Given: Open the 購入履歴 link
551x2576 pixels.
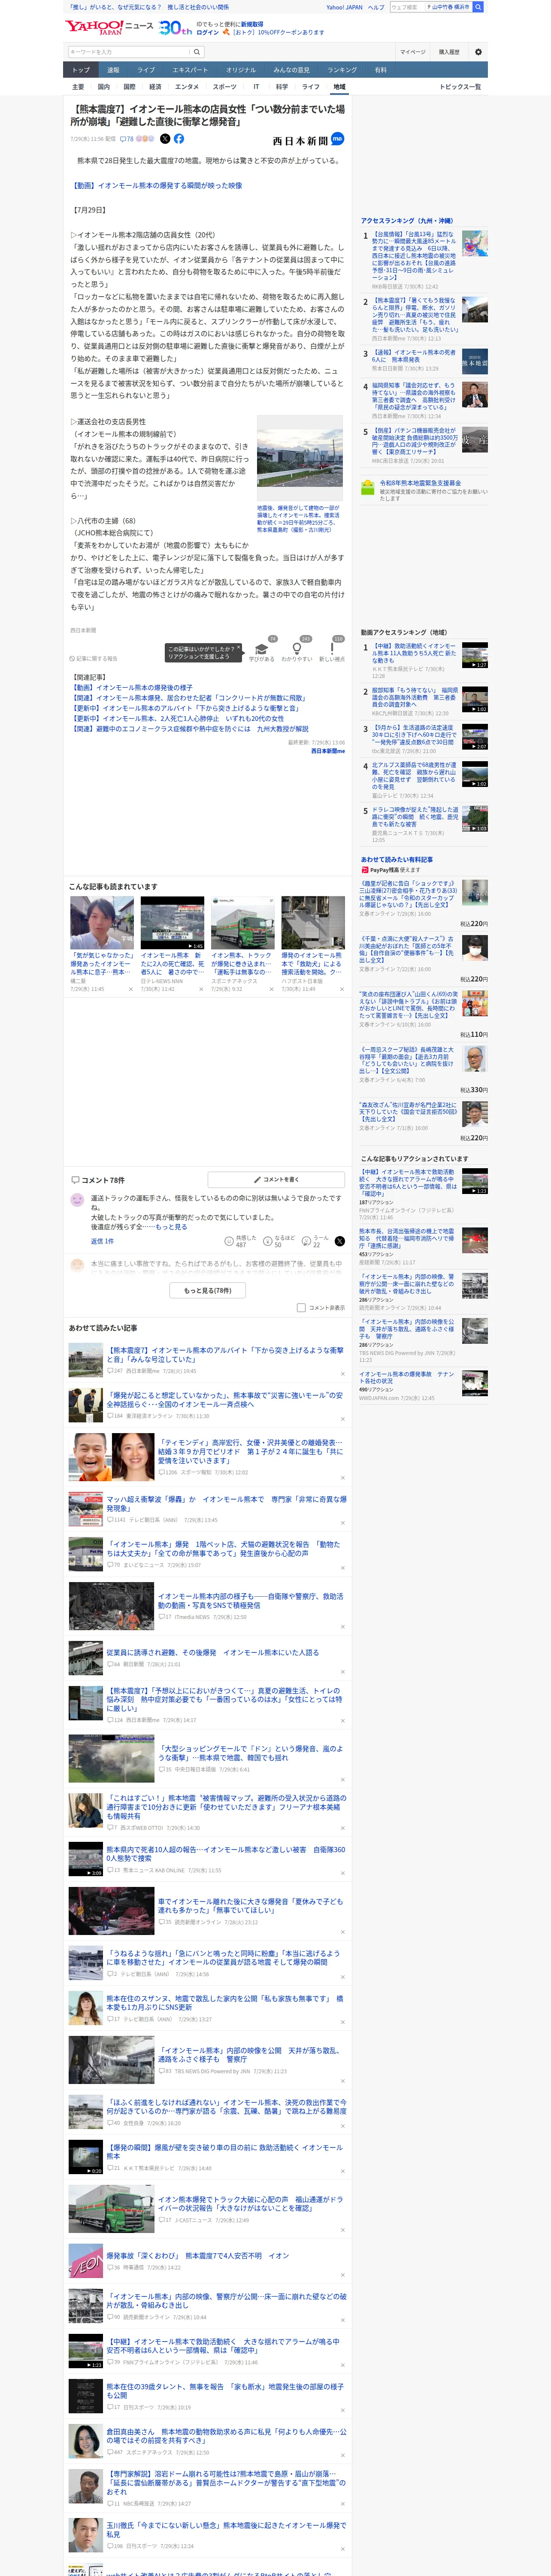Looking at the screenshot, I should 449,52.
